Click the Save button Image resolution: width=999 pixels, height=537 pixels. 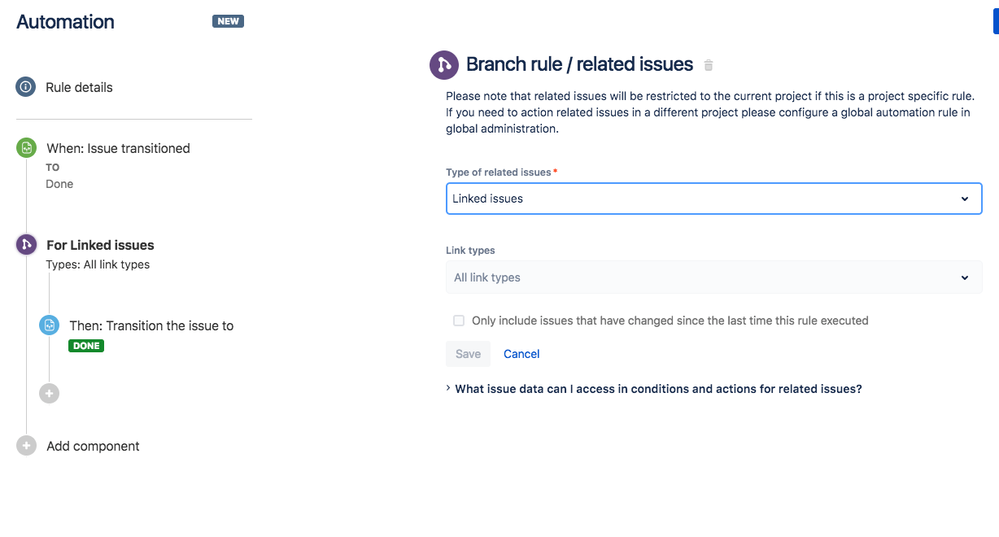pyautogui.click(x=468, y=354)
